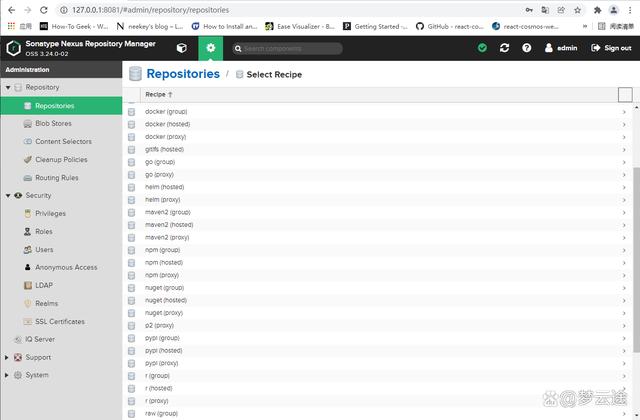
Task: Open the Chrome three-dot menu
Action: coord(630,10)
